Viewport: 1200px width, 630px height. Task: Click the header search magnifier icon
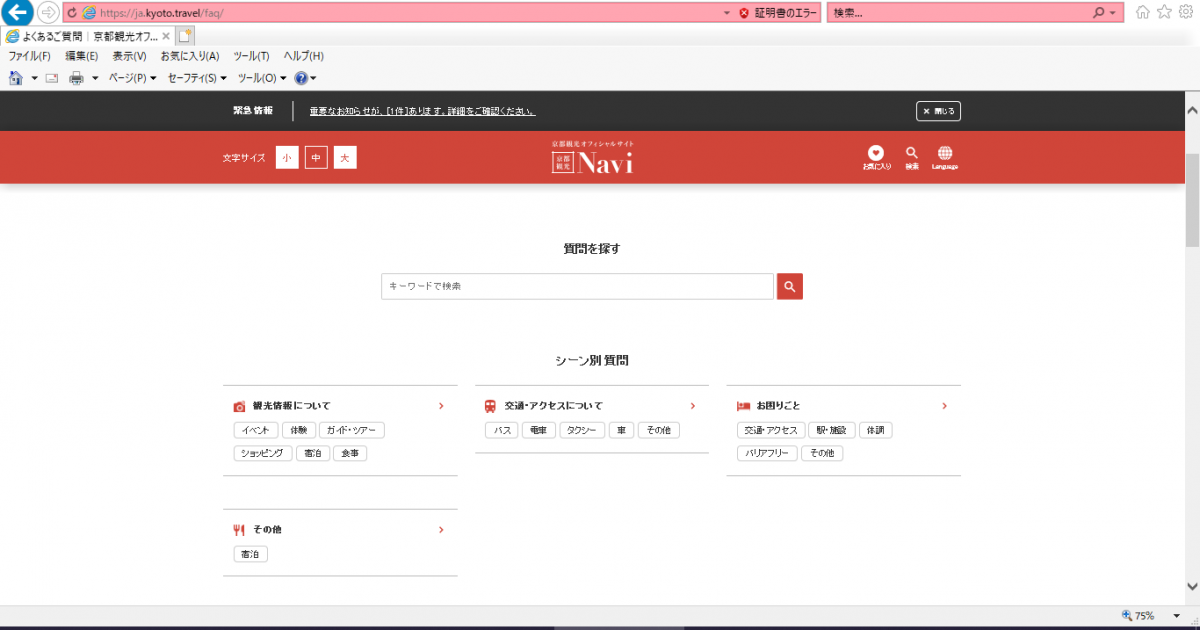(x=911, y=154)
